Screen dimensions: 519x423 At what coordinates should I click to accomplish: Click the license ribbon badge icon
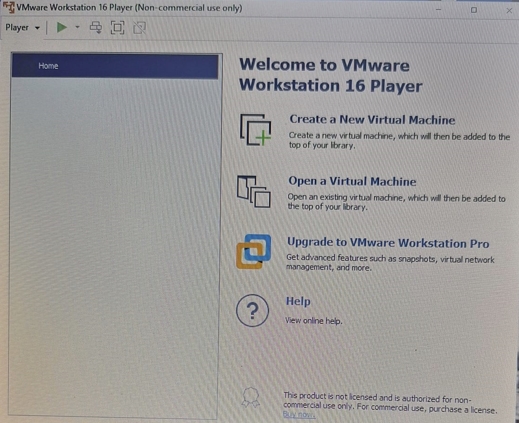point(251,397)
